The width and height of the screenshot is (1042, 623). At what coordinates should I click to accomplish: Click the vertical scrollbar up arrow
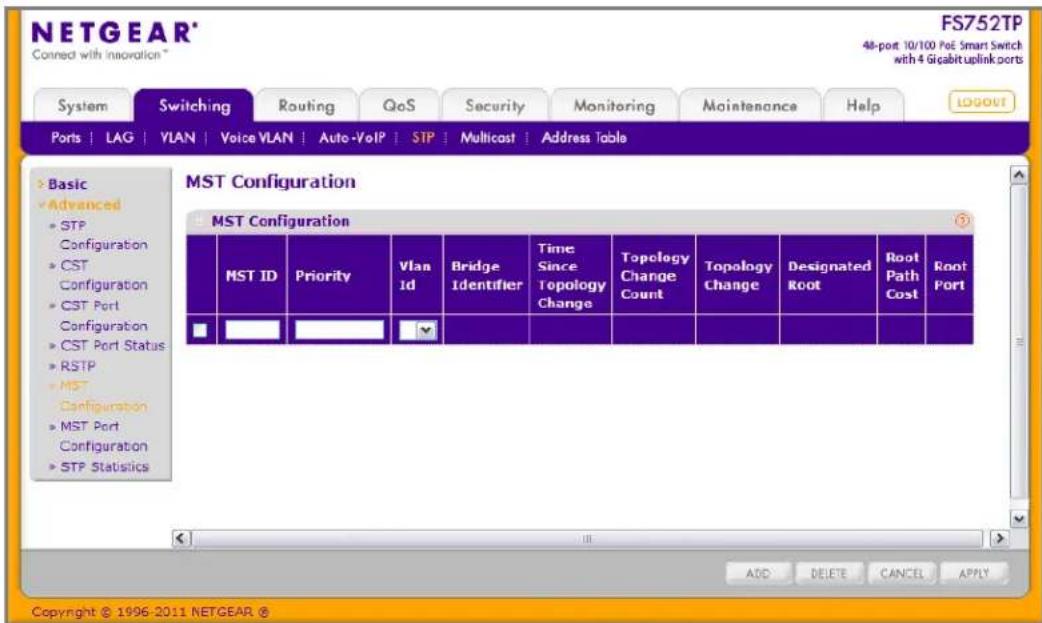pyautogui.click(x=1019, y=175)
